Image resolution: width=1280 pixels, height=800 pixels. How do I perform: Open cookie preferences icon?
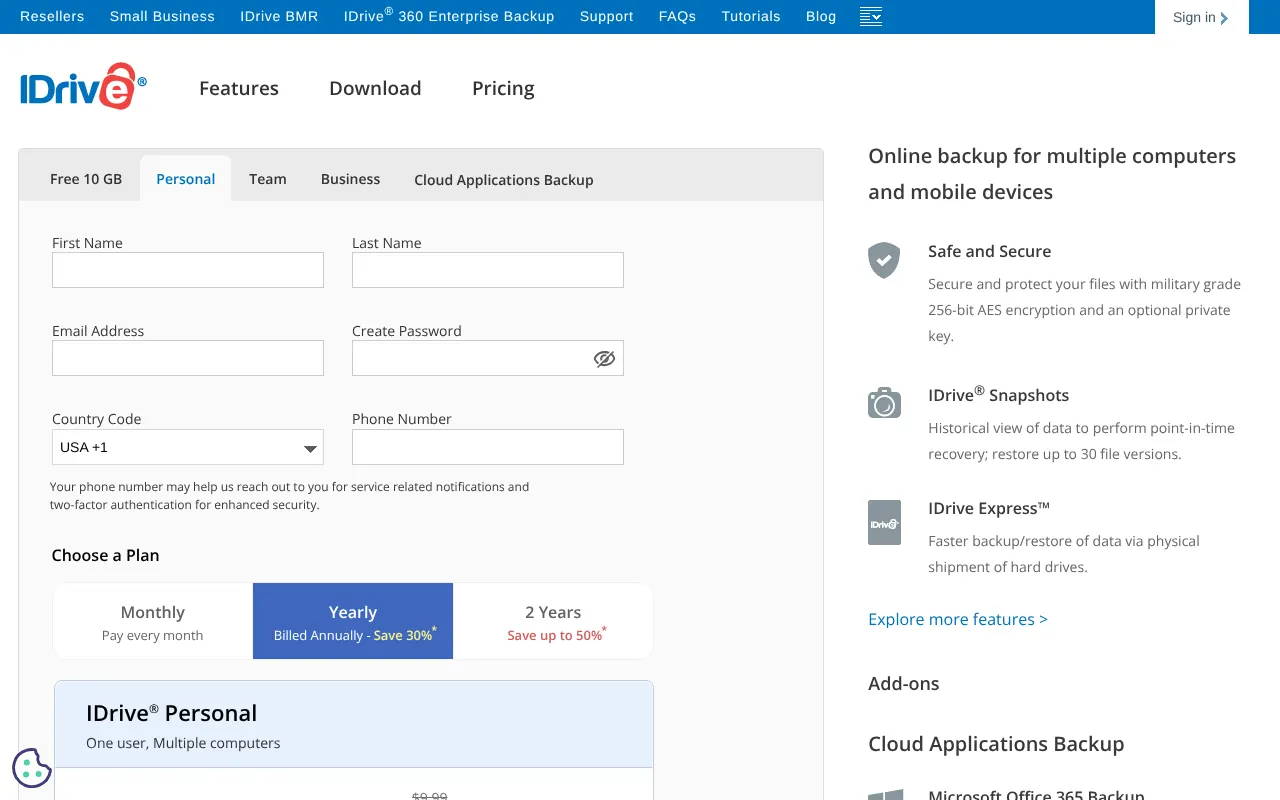pyautogui.click(x=32, y=768)
